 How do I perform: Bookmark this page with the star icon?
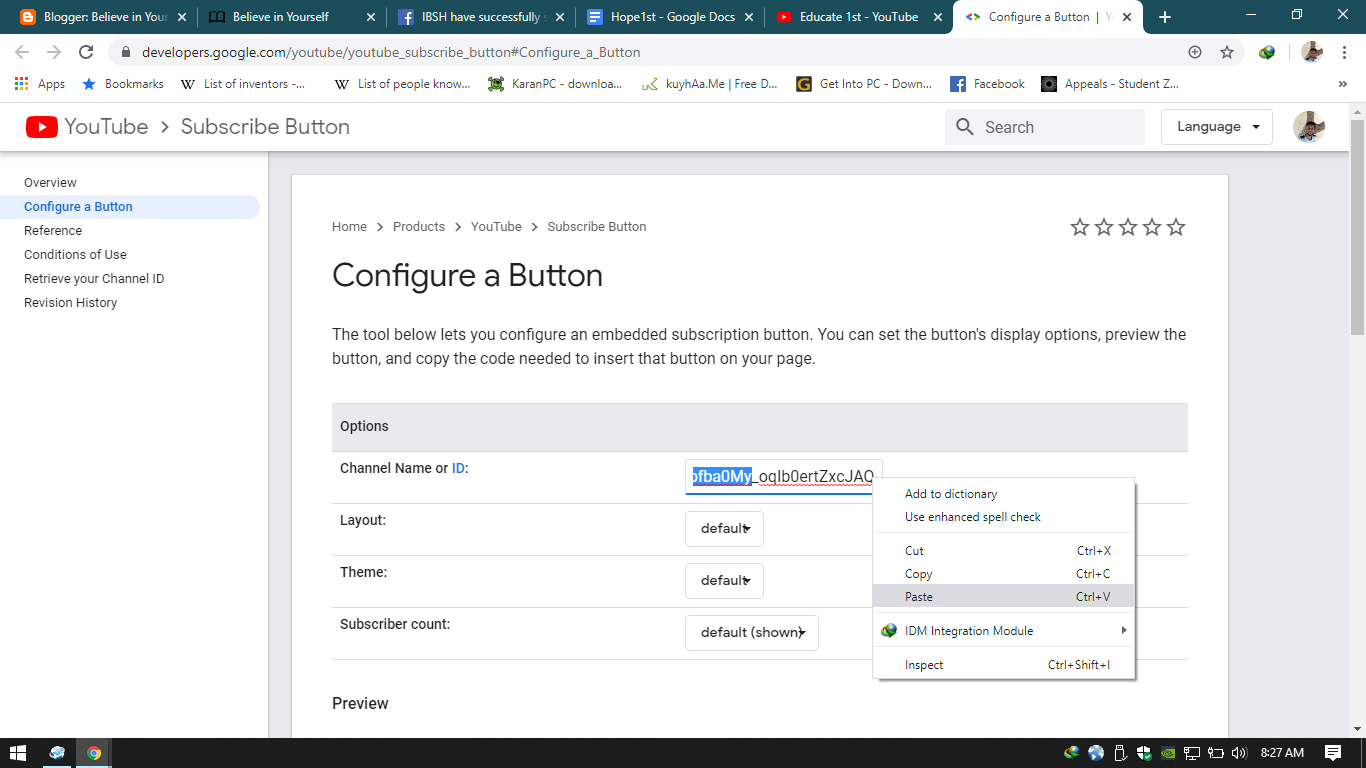pyautogui.click(x=1227, y=52)
